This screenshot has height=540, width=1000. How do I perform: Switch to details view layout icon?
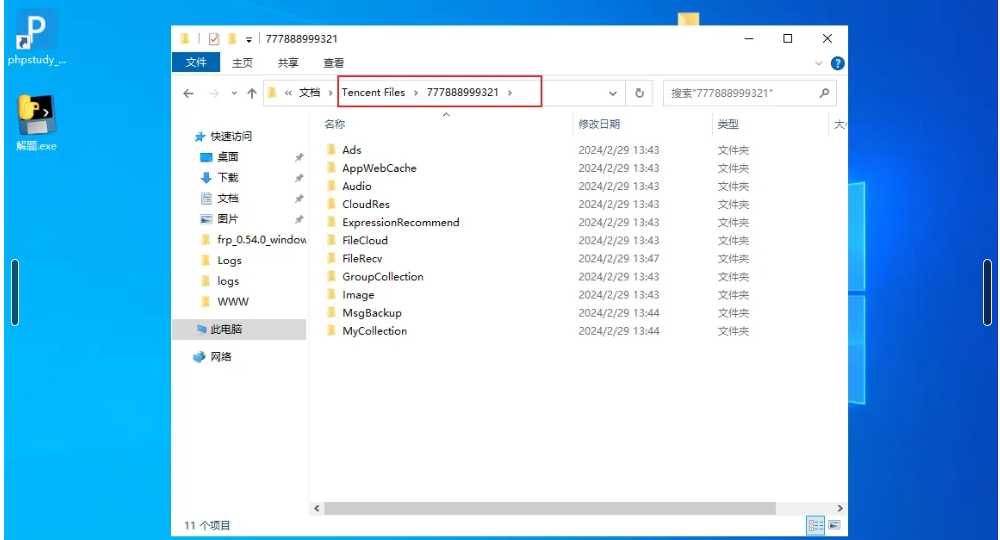pos(816,525)
